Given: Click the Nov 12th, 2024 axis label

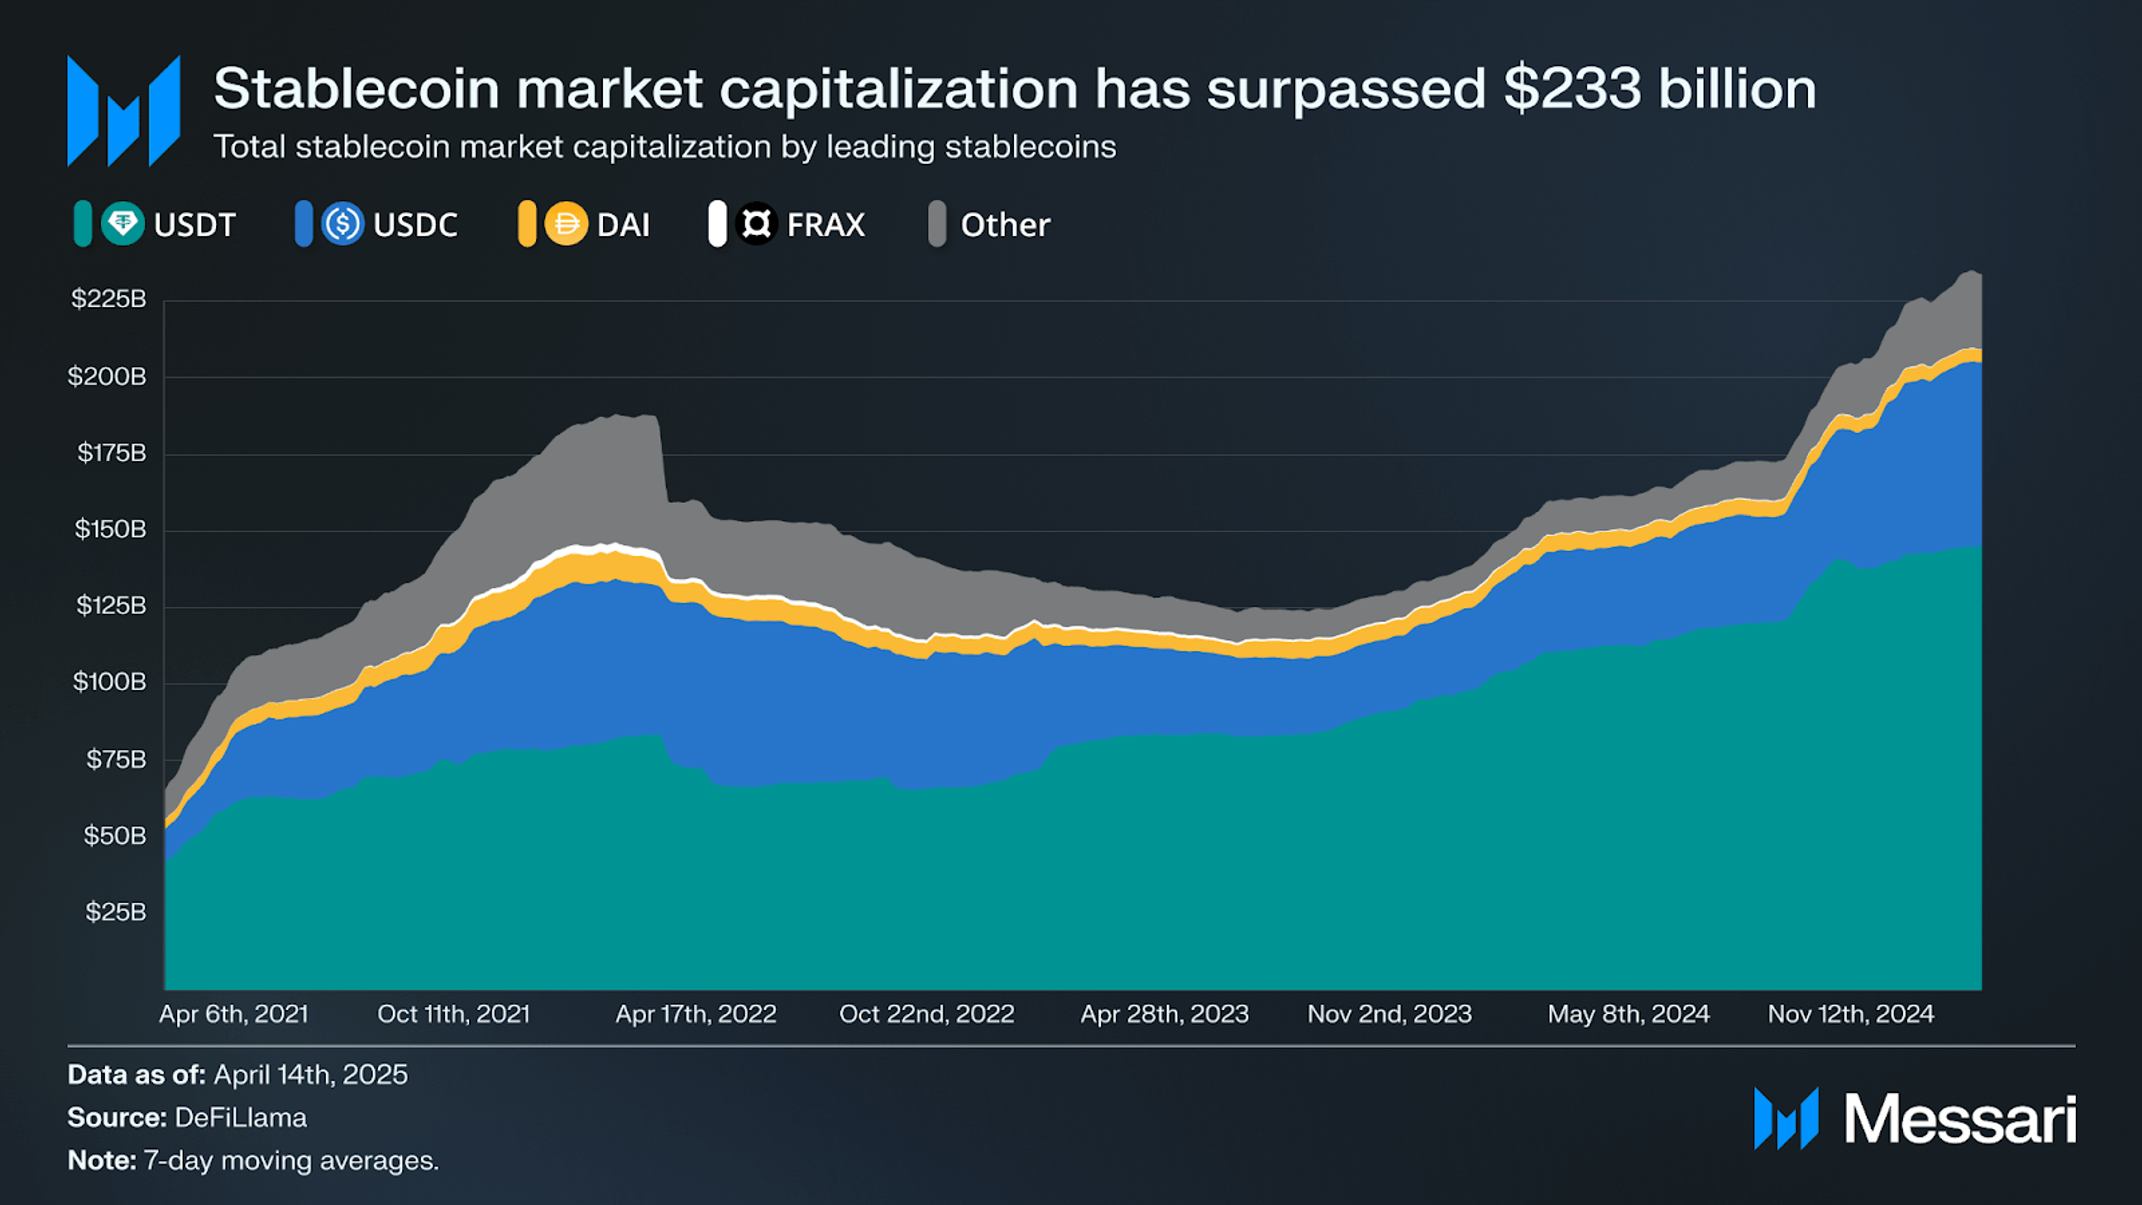Looking at the screenshot, I should (x=1851, y=1014).
